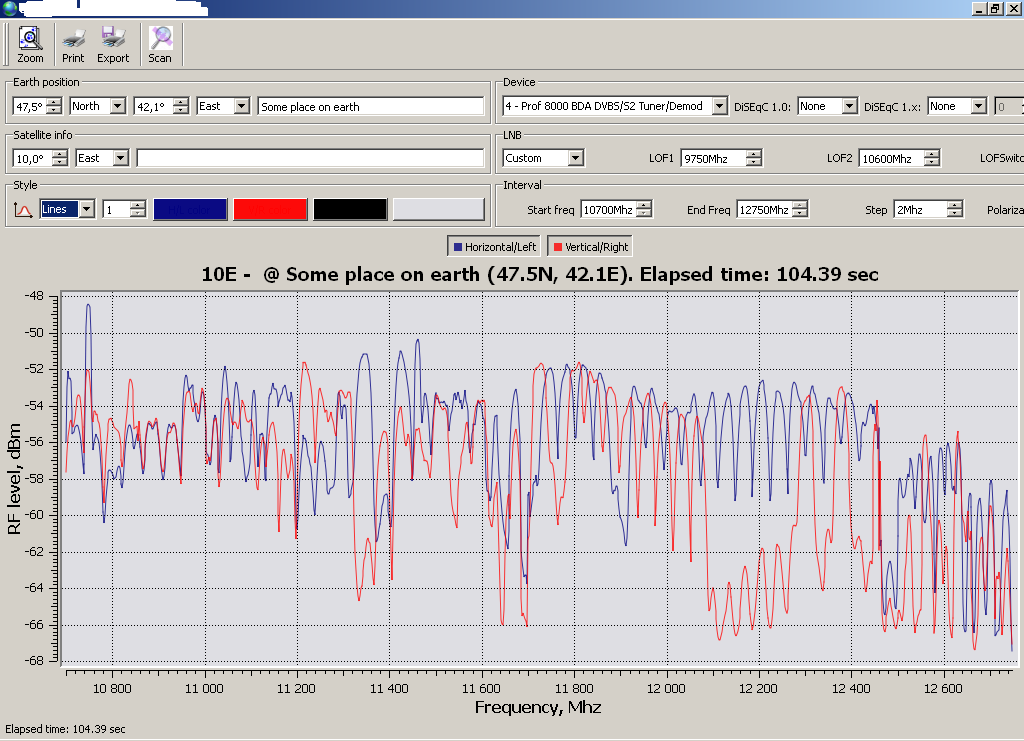Click the Print toolbar icon

[x=73, y=44]
